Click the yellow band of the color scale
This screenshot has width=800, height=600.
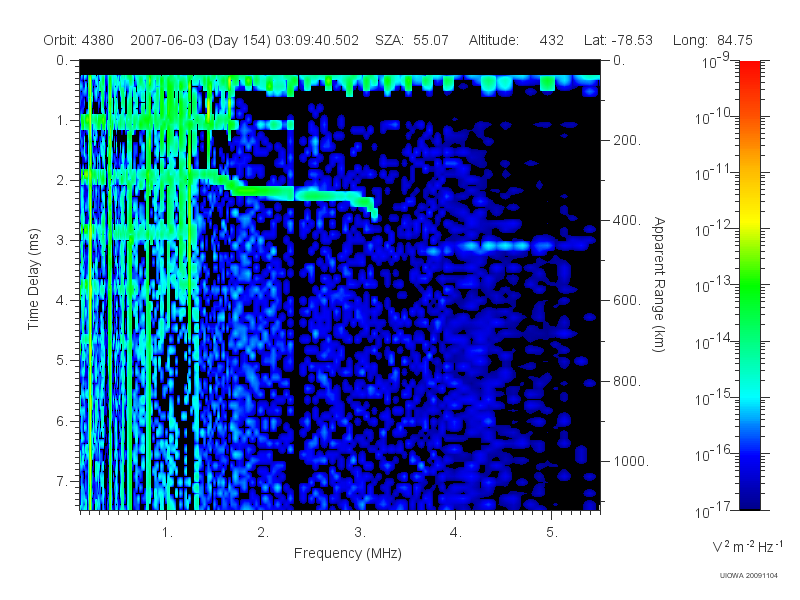tap(750, 217)
